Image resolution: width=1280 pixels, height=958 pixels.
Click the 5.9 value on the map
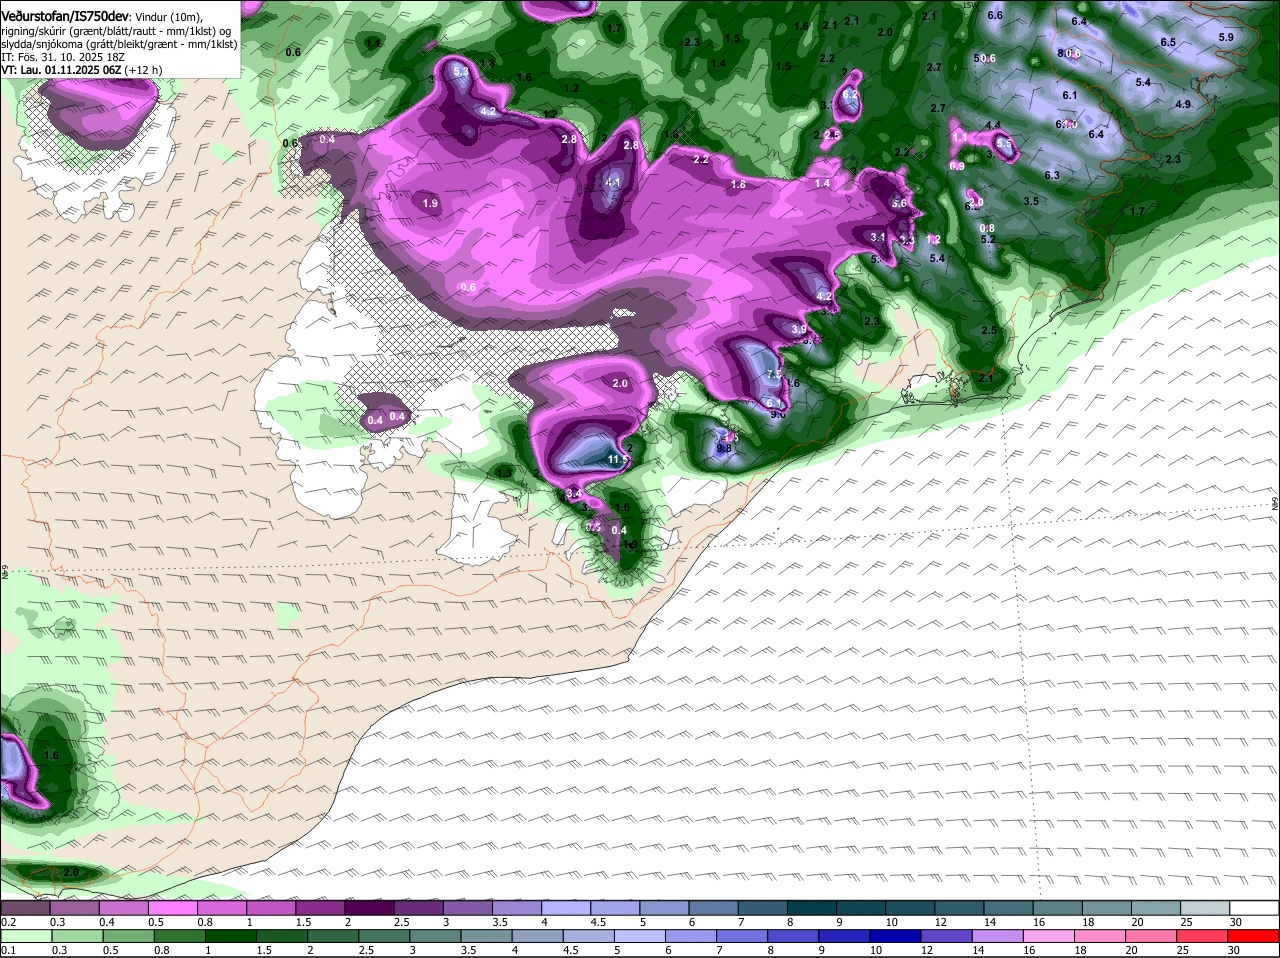click(x=1227, y=37)
